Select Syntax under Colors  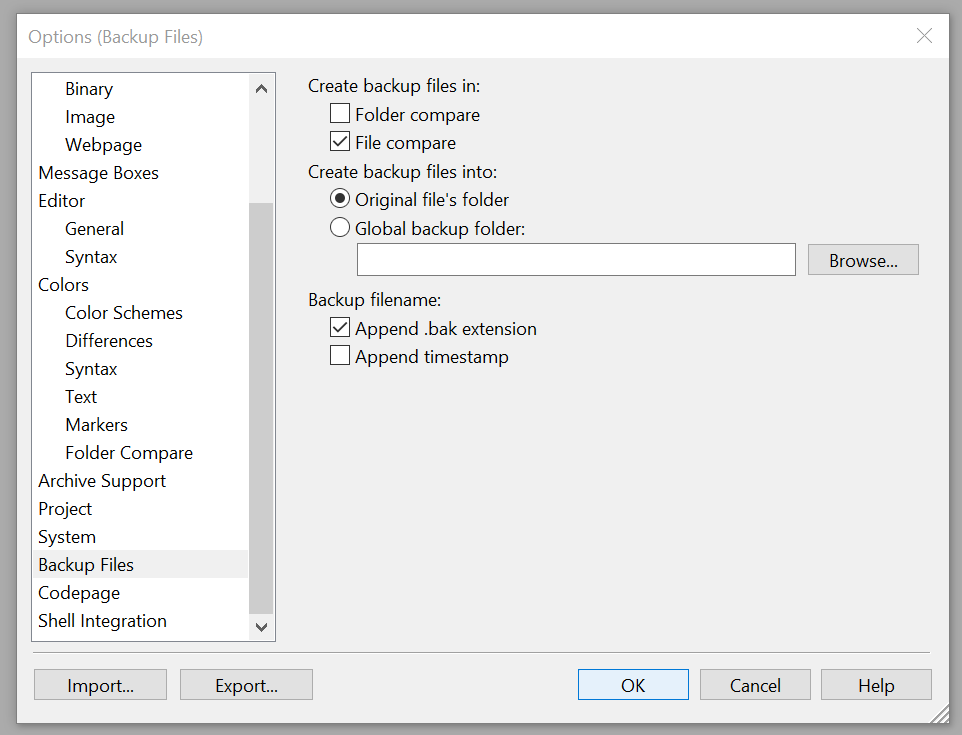tap(91, 369)
